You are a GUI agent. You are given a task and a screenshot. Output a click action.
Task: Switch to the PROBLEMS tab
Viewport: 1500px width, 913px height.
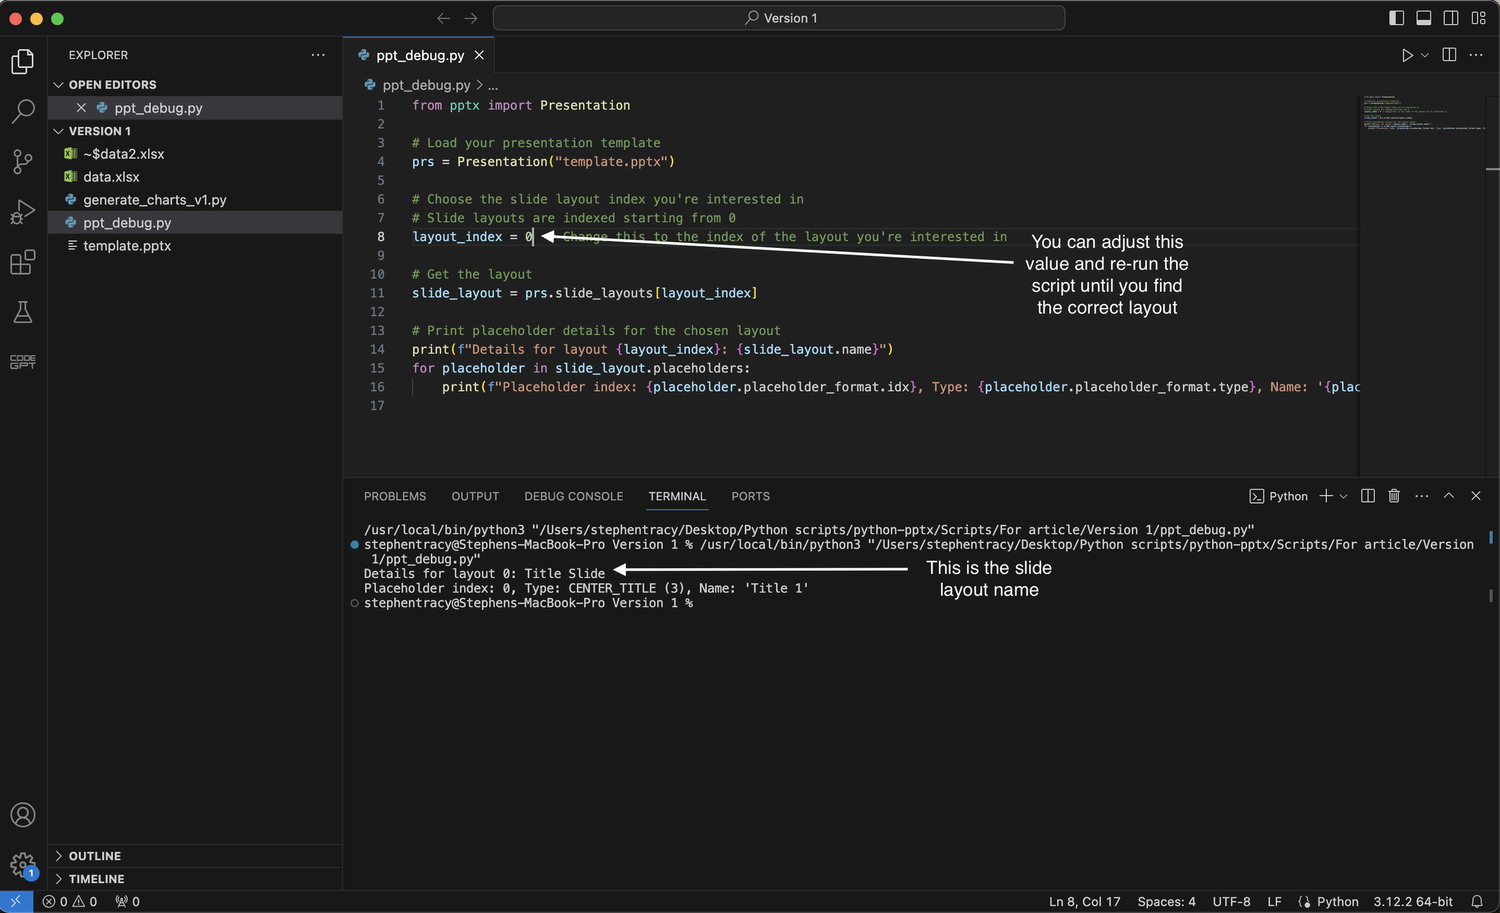(x=395, y=495)
